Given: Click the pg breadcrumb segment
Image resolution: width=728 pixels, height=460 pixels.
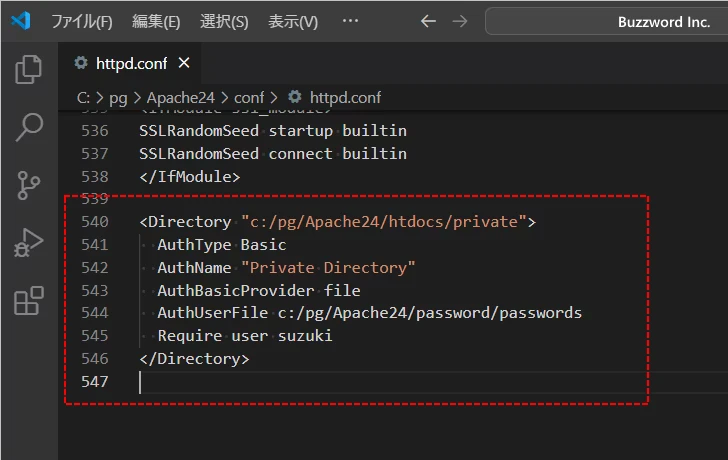Looking at the screenshot, I should (116, 98).
